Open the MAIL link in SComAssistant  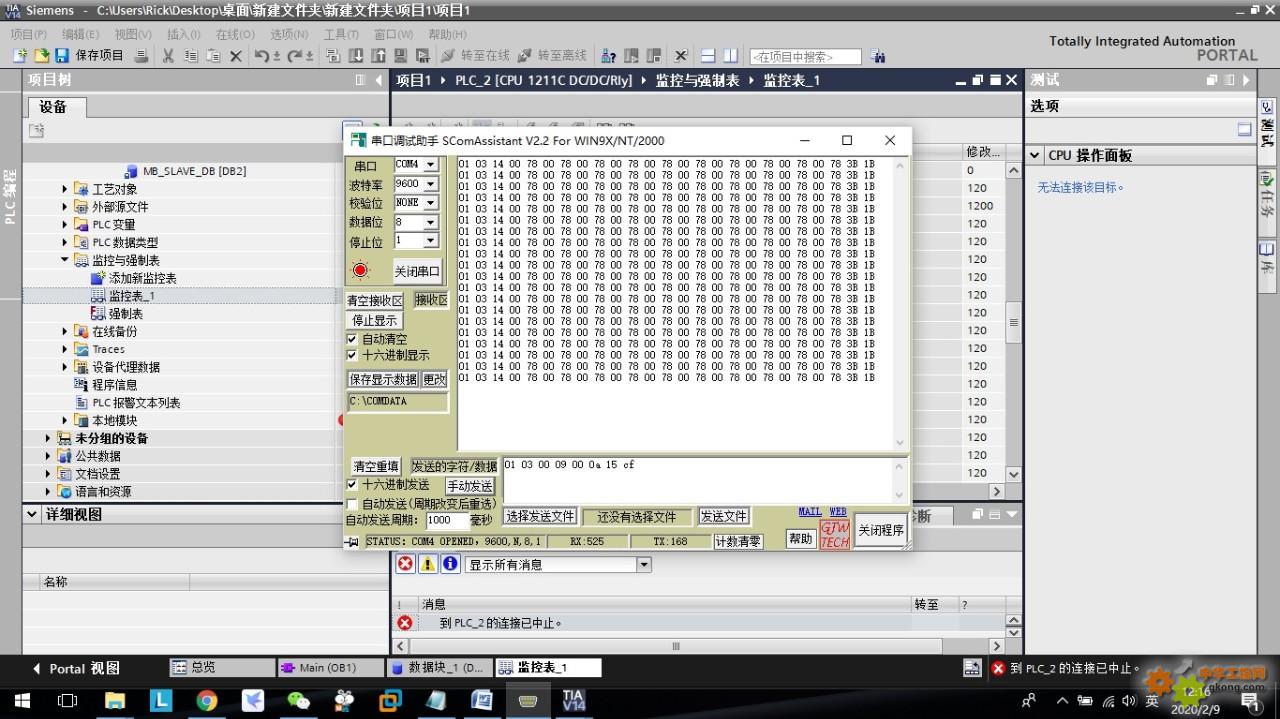click(810, 512)
